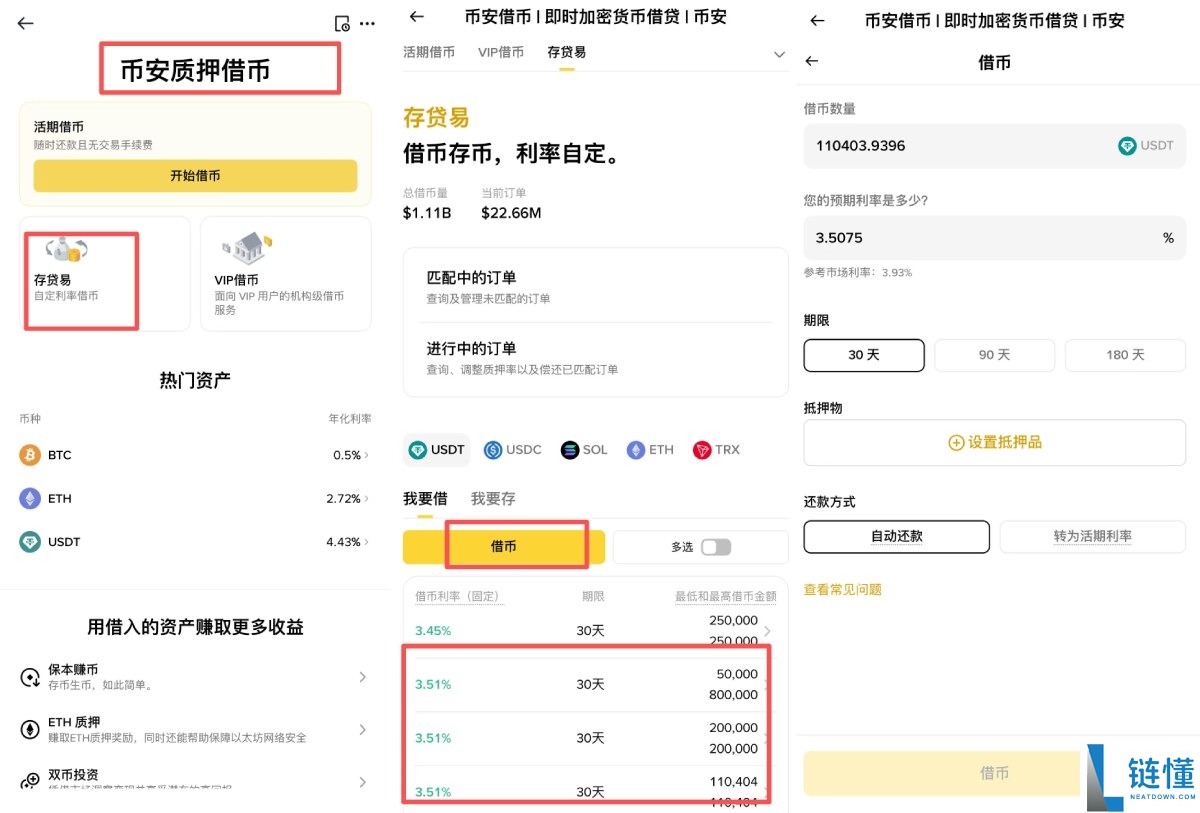Viewport: 1200px width, 813px height.
Task: Switch to the VIP借币 tab
Action: pos(500,53)
